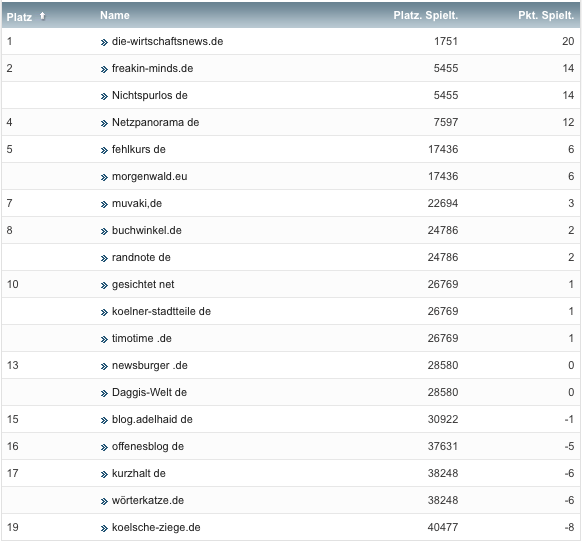Screen dimensions: 582x543
Task: Click arrow icon beside morgenwald.eu
Action: coord(104,177)
